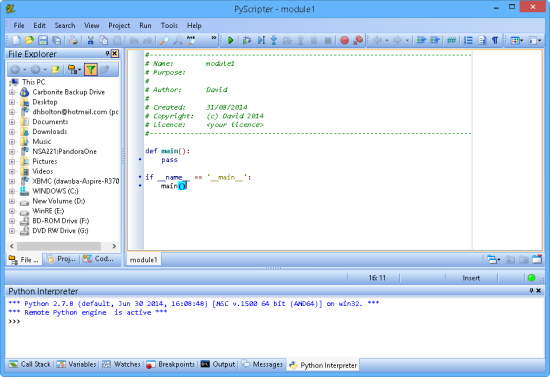Open a file using the folder icon
The height and width of the screenshot is (377, 550).
click(29, 41)
